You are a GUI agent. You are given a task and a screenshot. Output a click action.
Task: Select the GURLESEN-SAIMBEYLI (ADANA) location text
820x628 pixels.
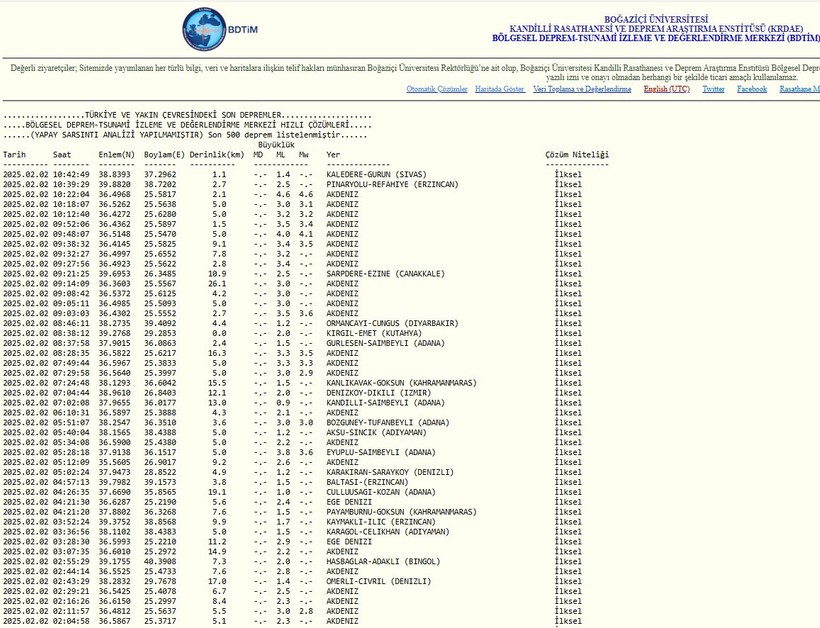click(x=385, y=344)
